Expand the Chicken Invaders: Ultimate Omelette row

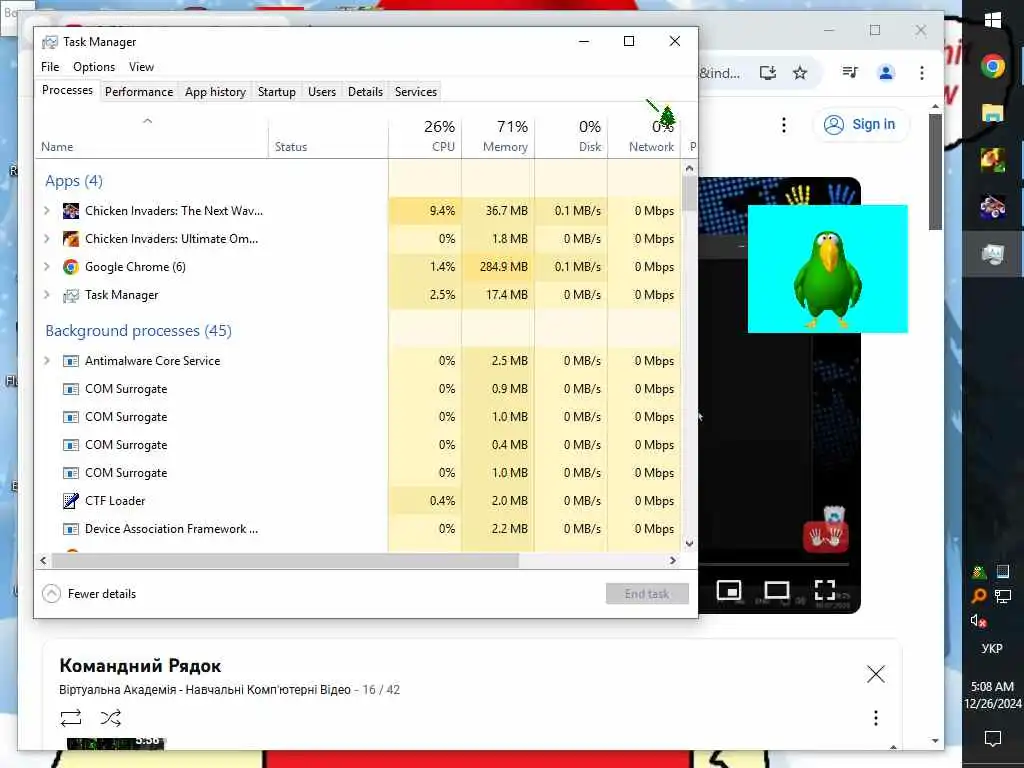pos(47,239)
